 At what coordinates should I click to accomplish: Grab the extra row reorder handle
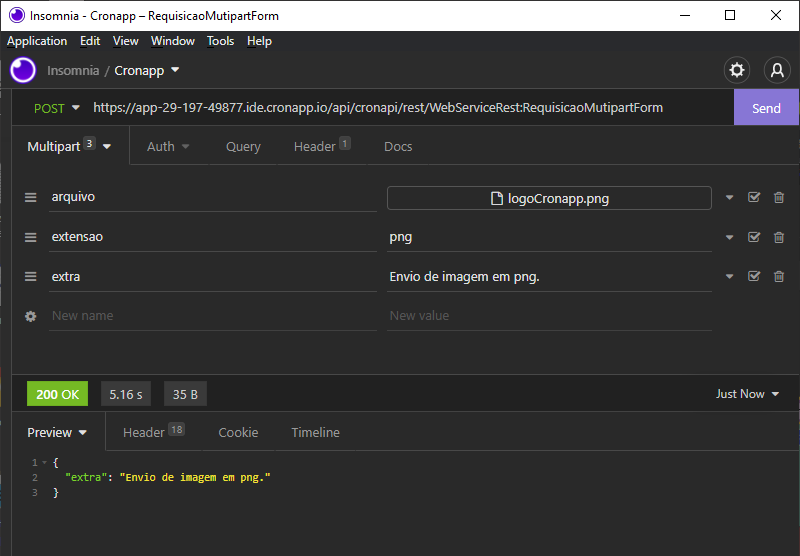[x=31, y=276]
